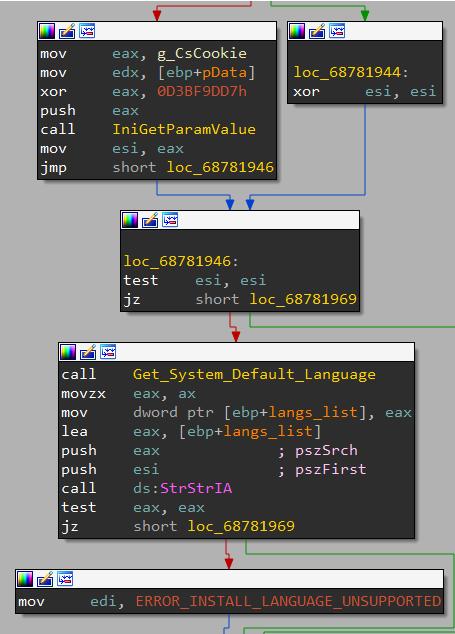Click edit icon on IniGetParamValue block header

pyautogui.click(x=67, y=31)
